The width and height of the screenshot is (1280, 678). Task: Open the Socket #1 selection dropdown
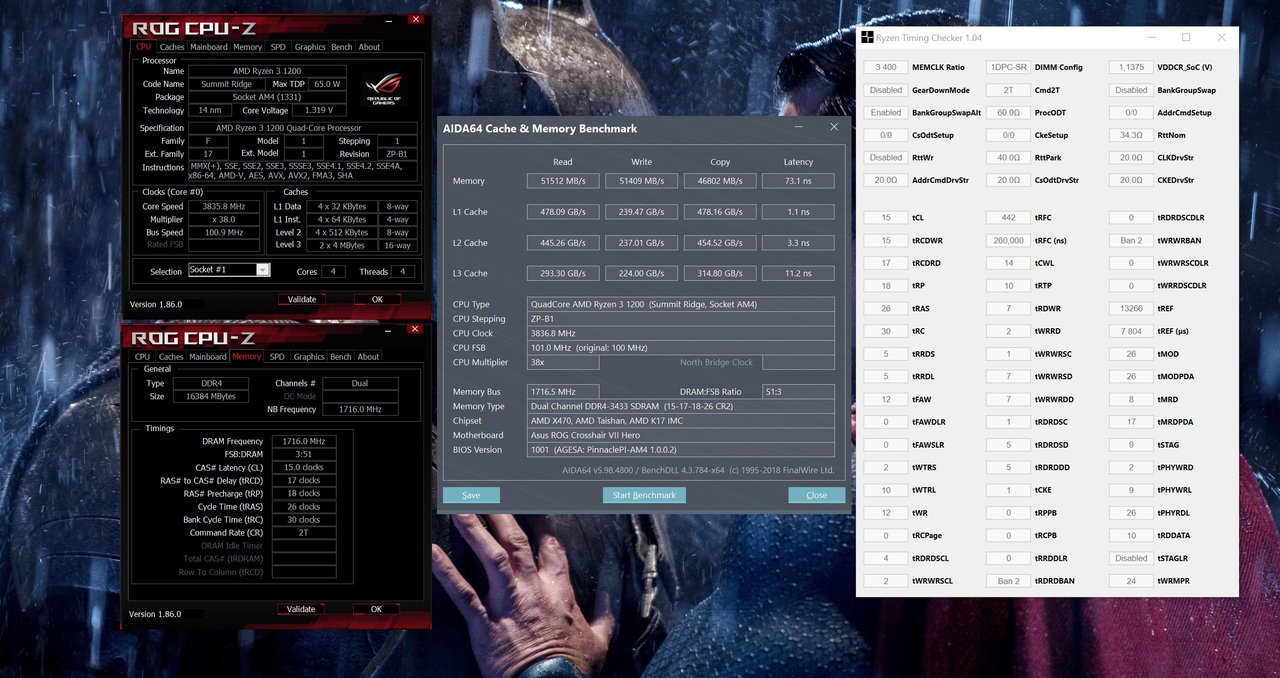(x=229, y=270)
